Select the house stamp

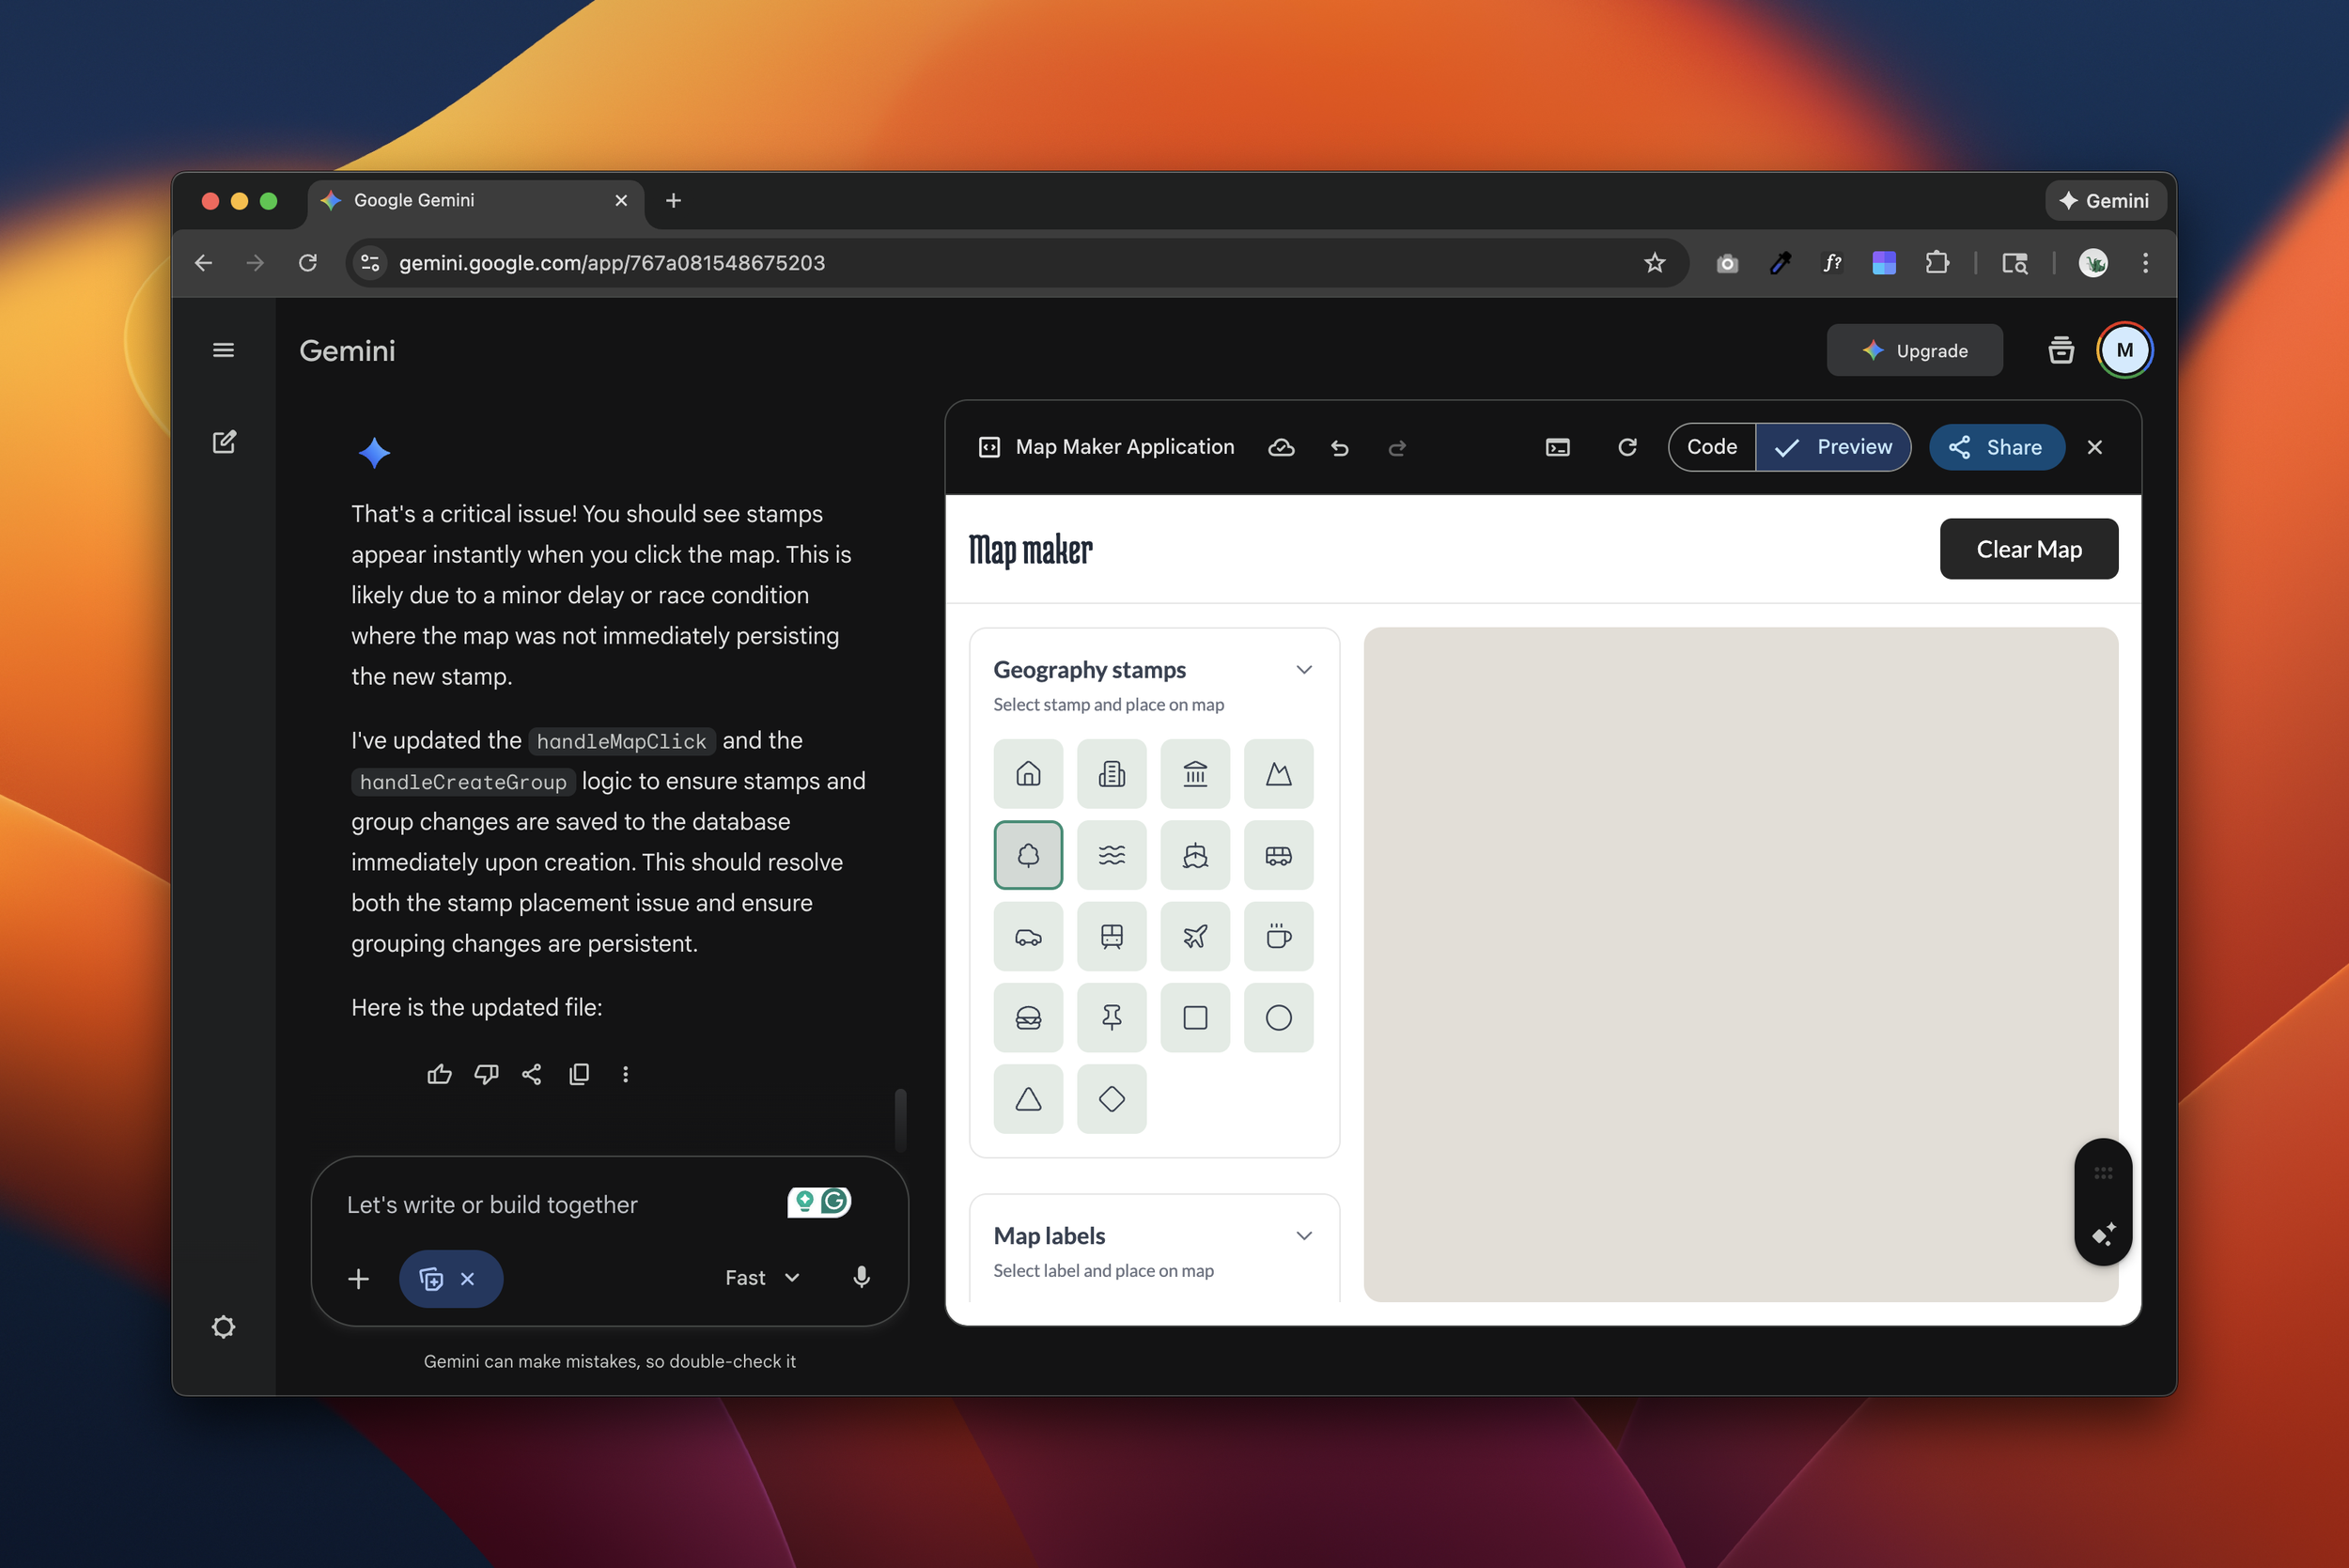pos(1028,773)
